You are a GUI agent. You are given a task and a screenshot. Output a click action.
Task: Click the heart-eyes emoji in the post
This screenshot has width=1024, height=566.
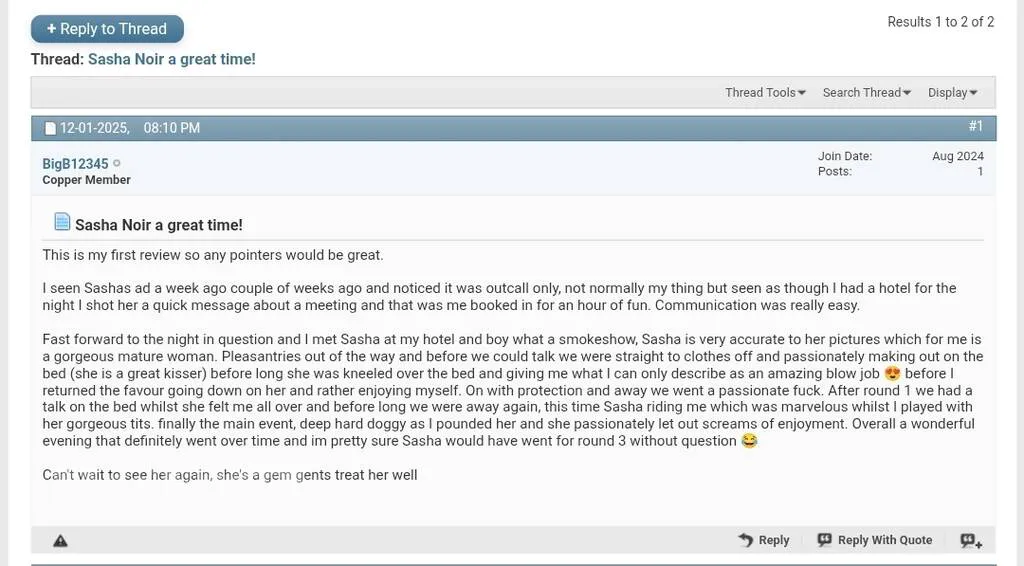coord(893,374)
